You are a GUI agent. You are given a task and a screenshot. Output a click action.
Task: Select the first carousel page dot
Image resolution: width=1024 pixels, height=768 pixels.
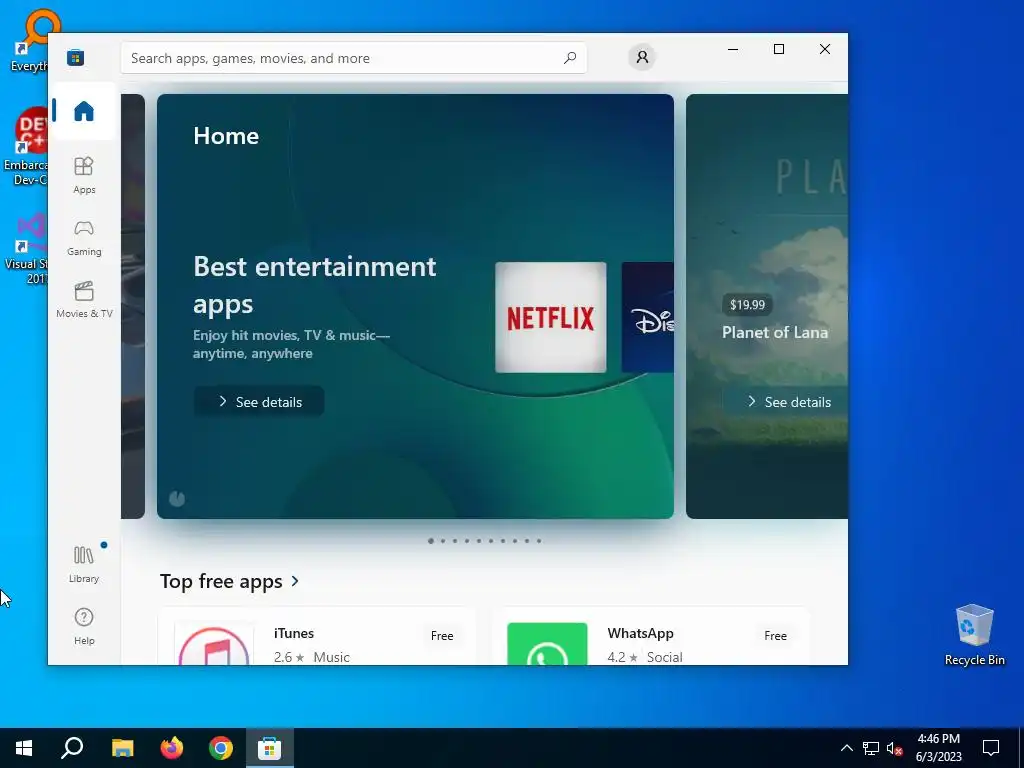point(431,541)
